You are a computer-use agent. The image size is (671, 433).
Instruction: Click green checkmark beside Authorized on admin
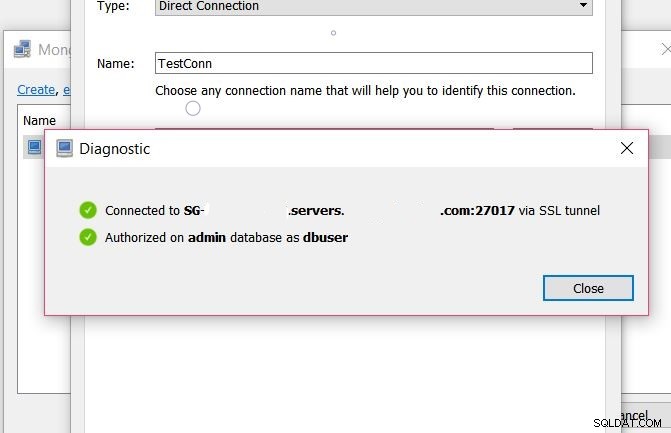point(88,237)
